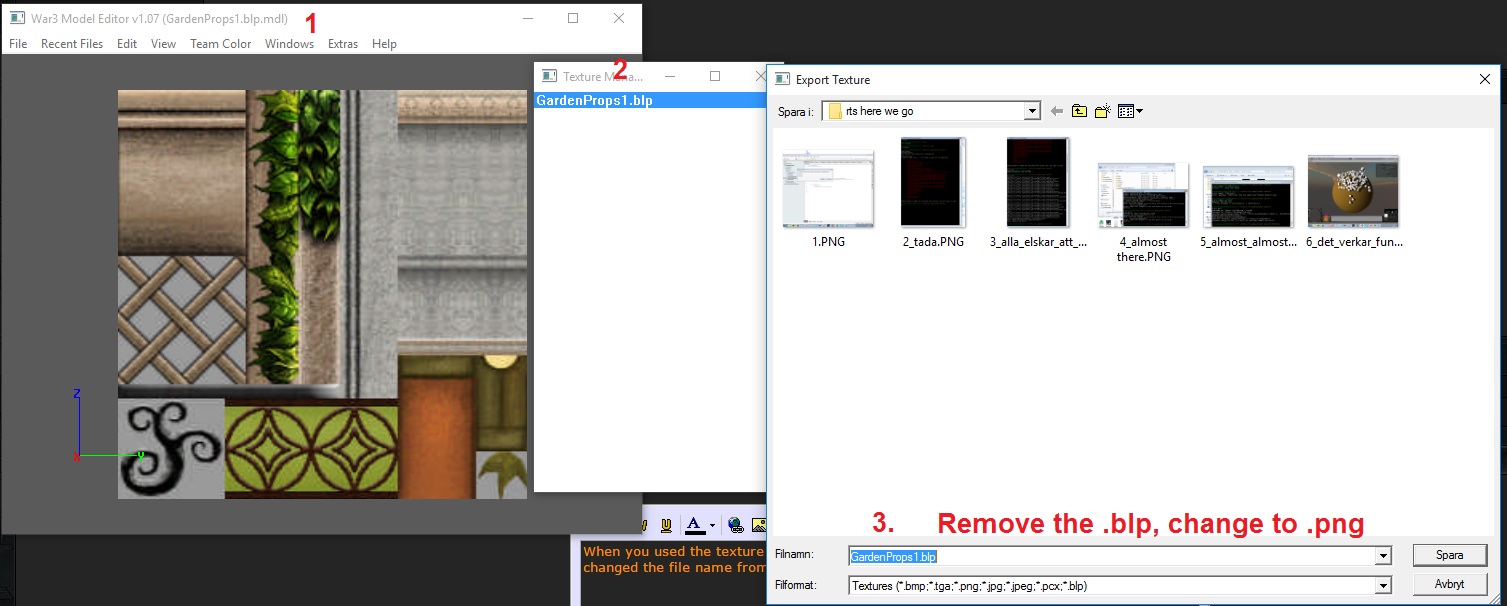Expand the Filformat dropdown arrow
This screenshot has height=606, width=1507.
1384,586
